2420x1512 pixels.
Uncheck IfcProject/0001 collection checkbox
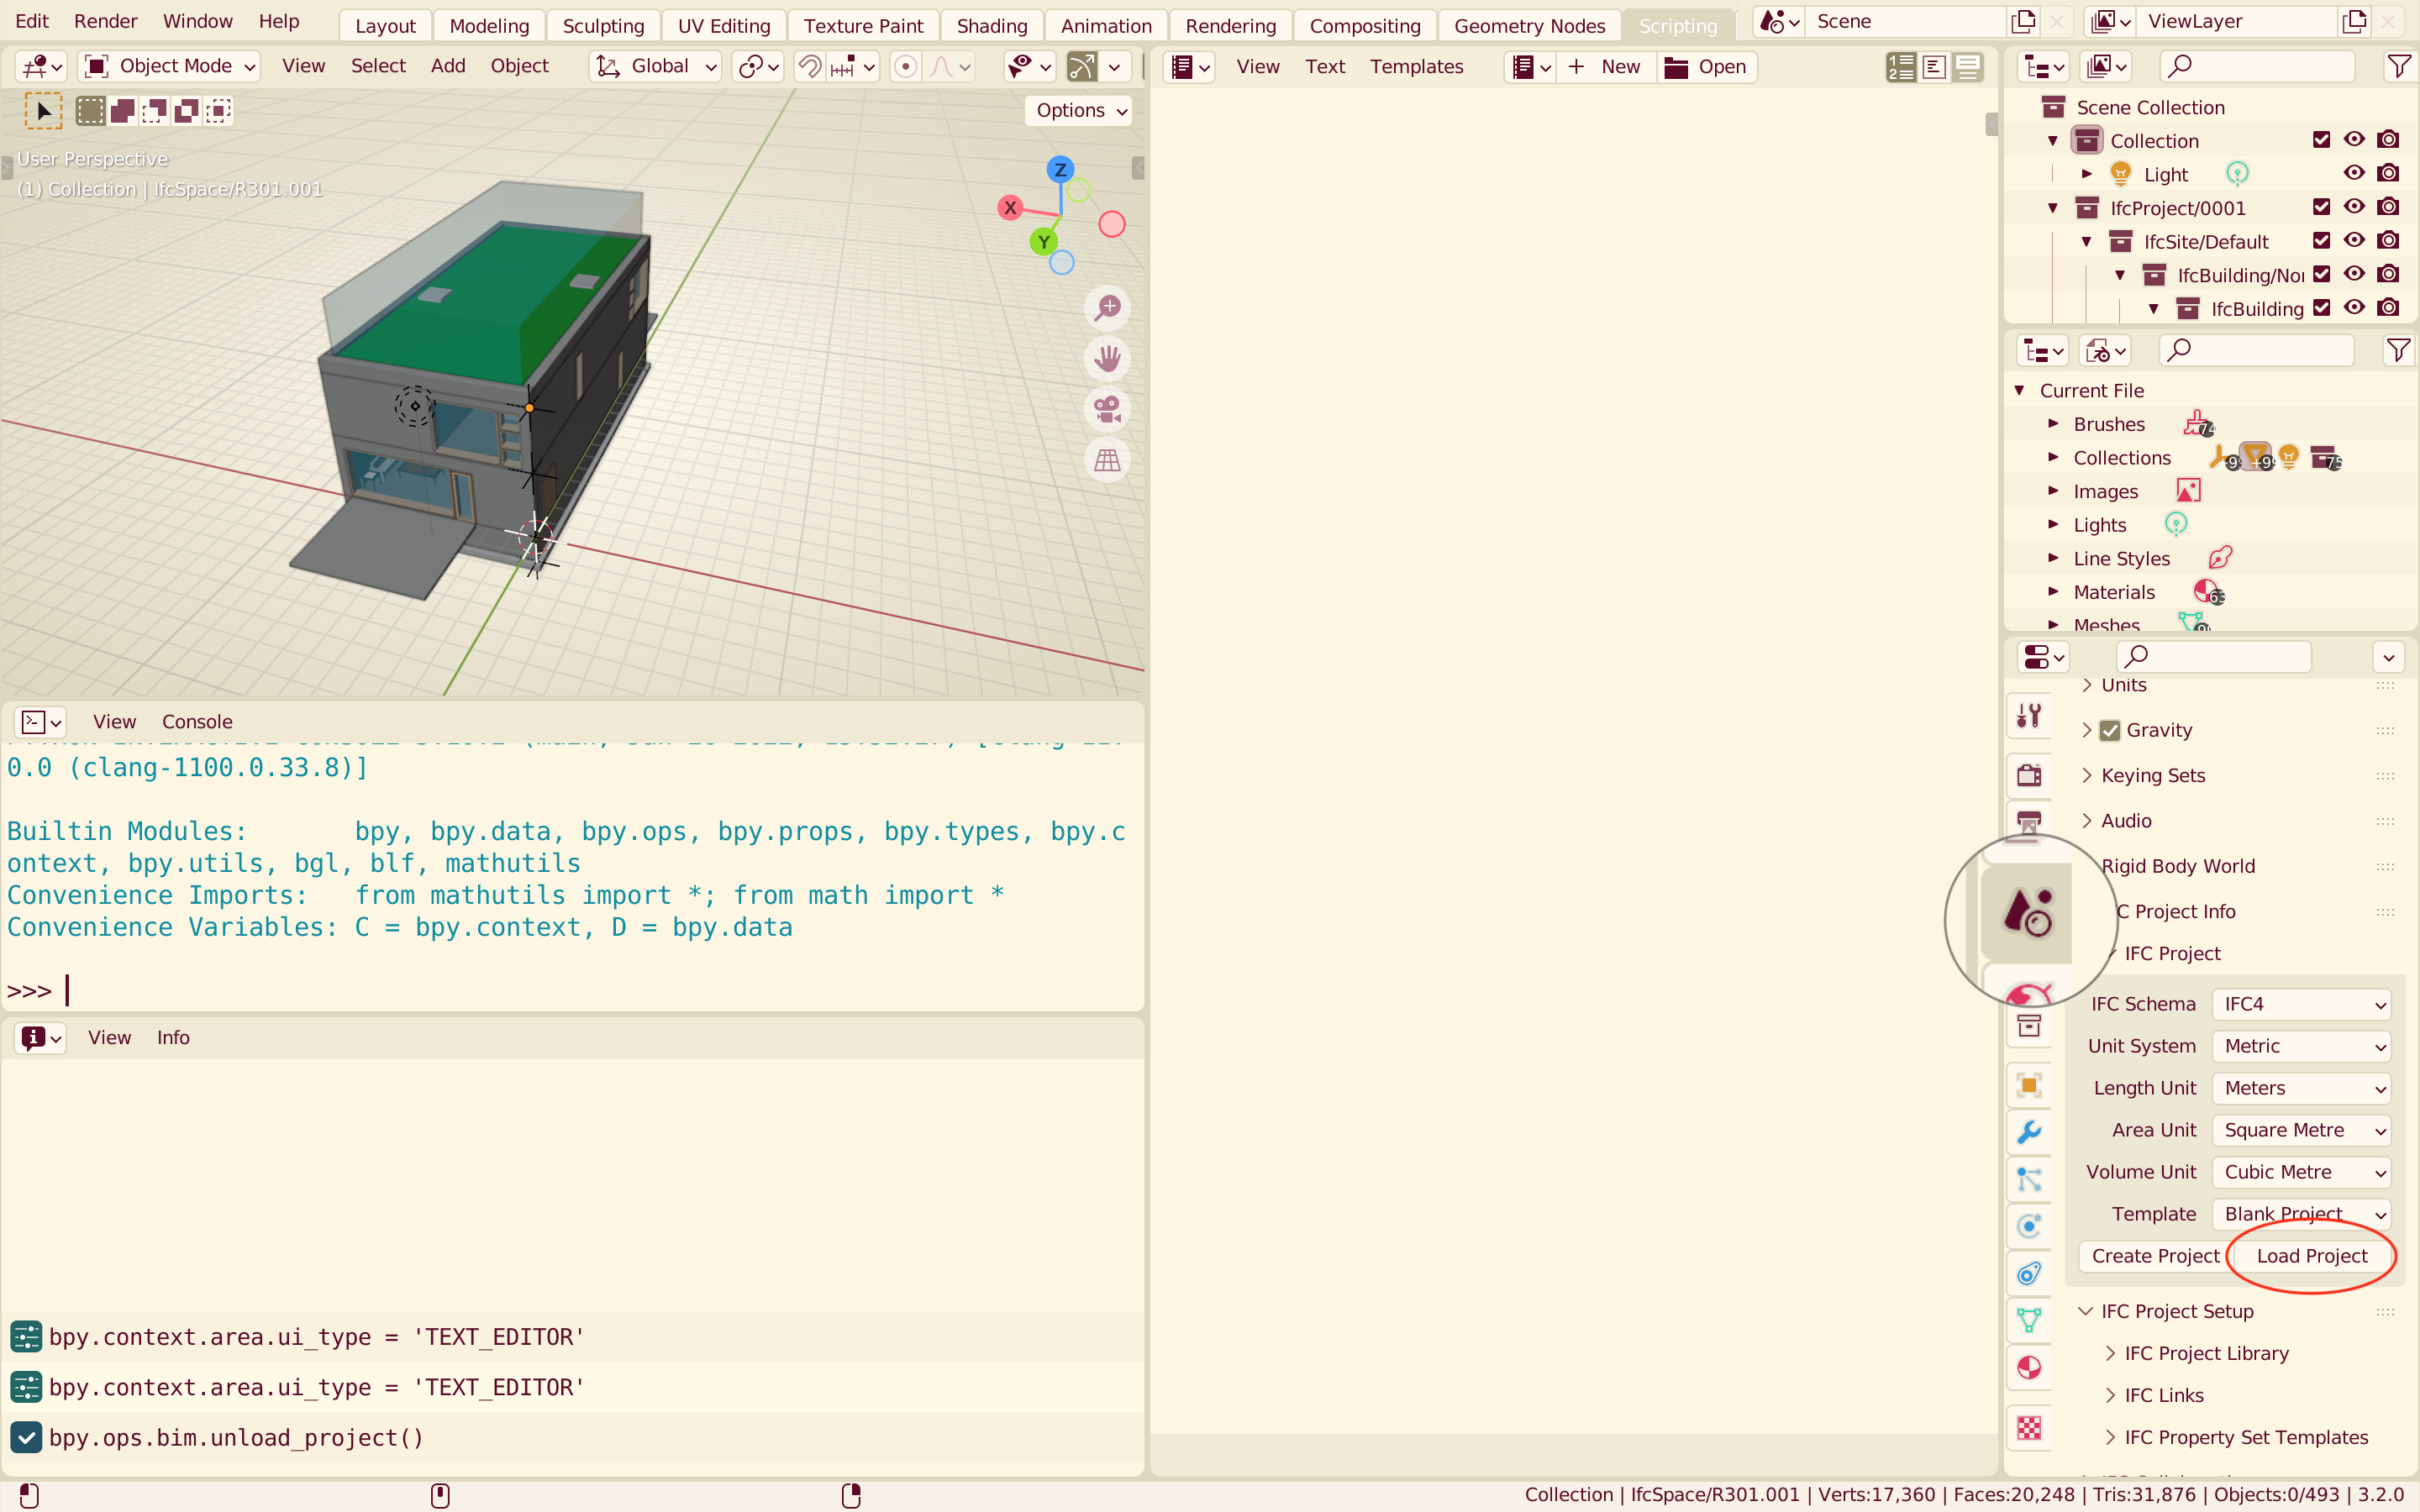coord(2321,207)
